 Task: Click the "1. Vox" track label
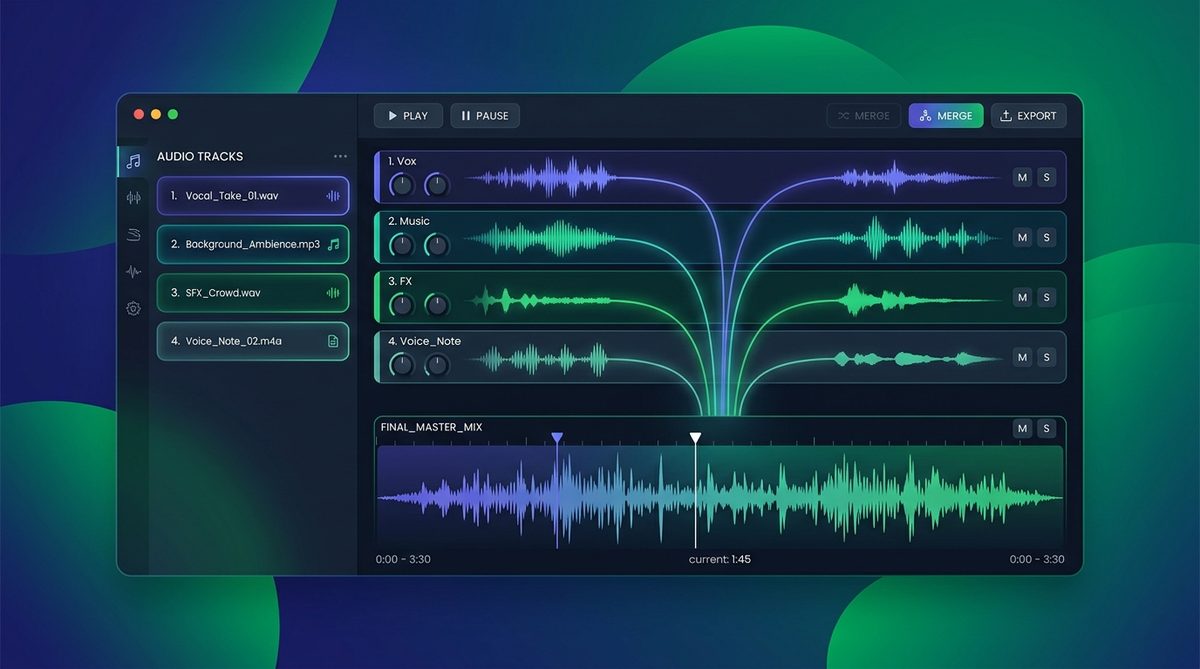402,161
